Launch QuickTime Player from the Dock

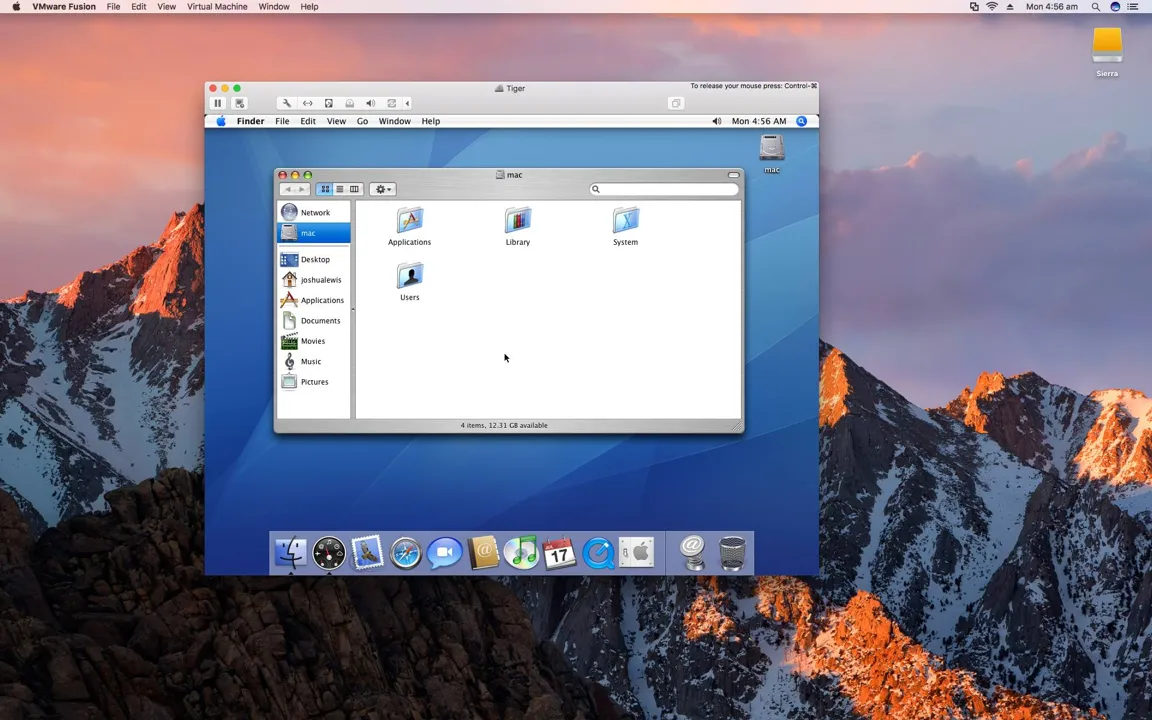pos(599,553)
